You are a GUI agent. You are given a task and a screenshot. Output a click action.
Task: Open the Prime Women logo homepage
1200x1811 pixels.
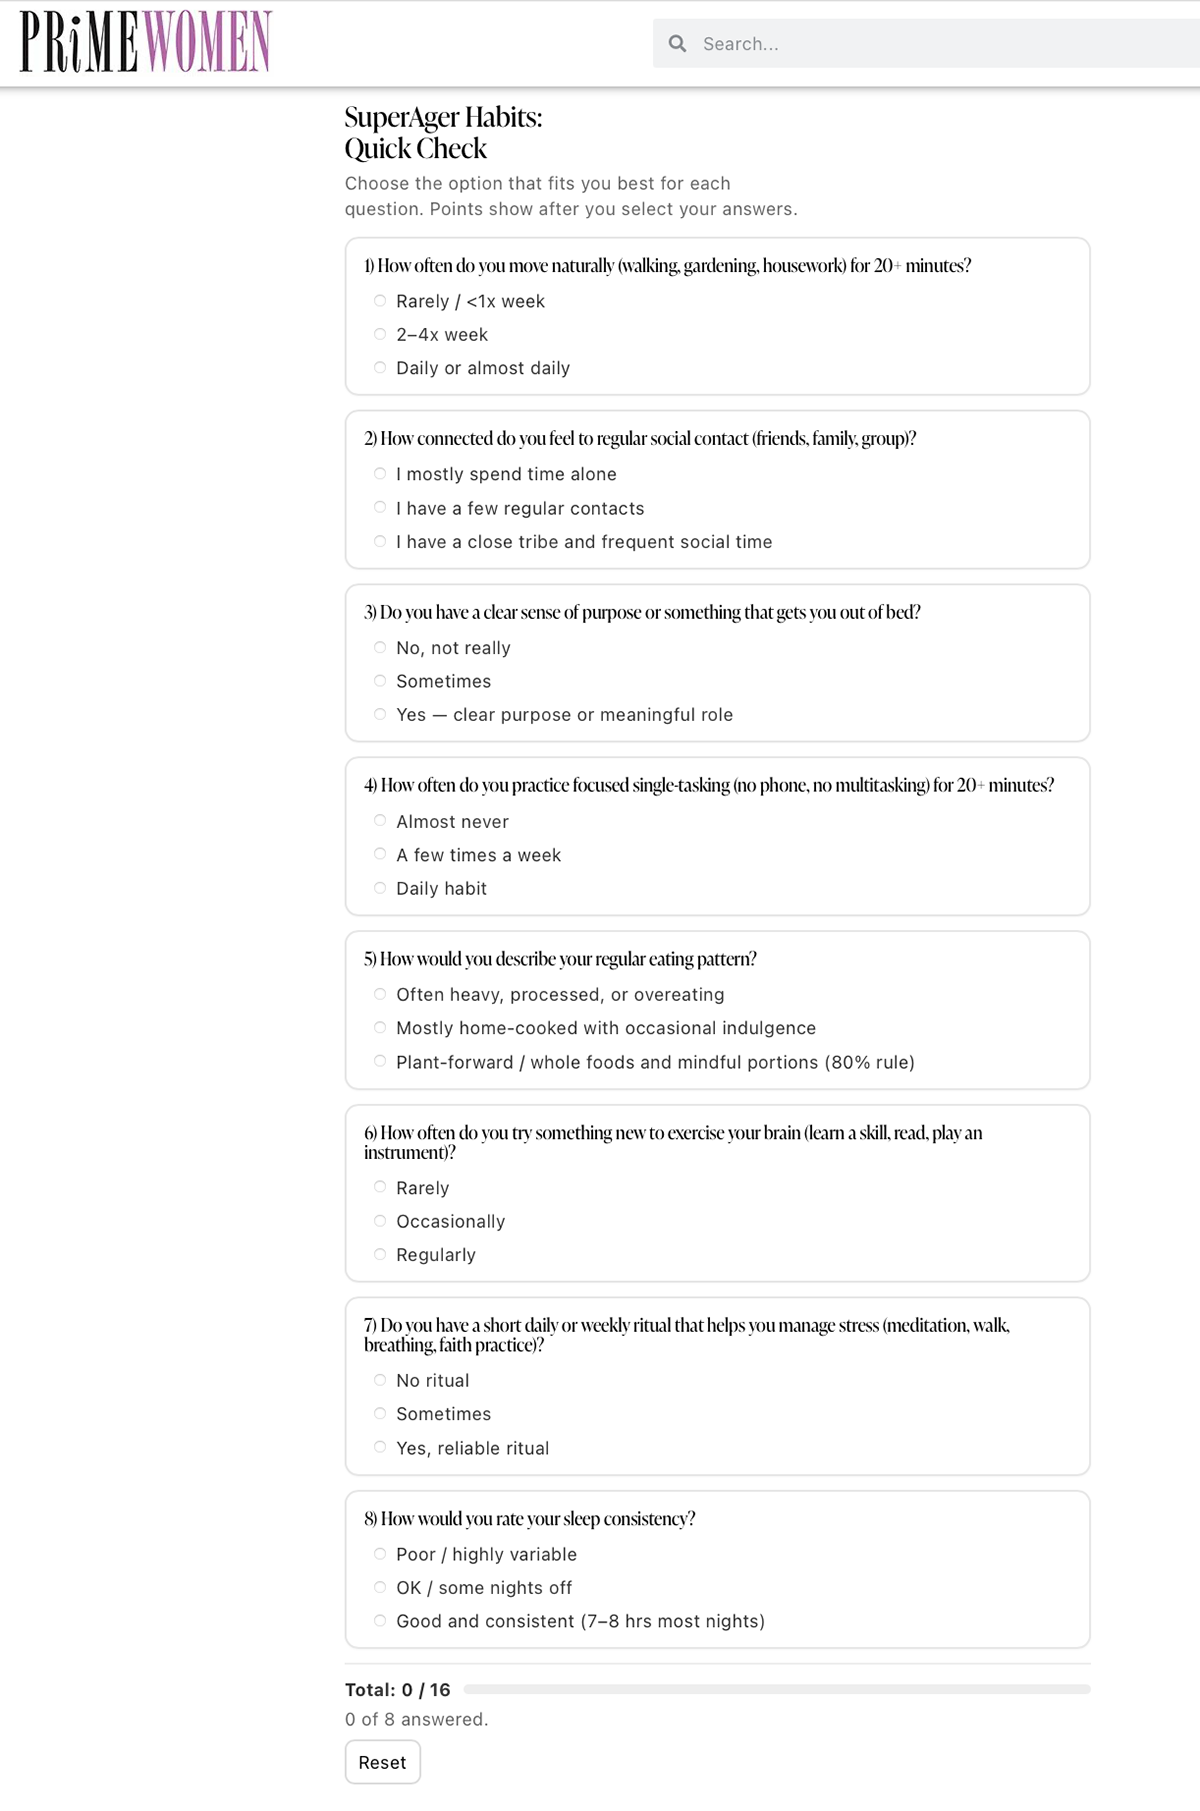(x=146, y=42)
